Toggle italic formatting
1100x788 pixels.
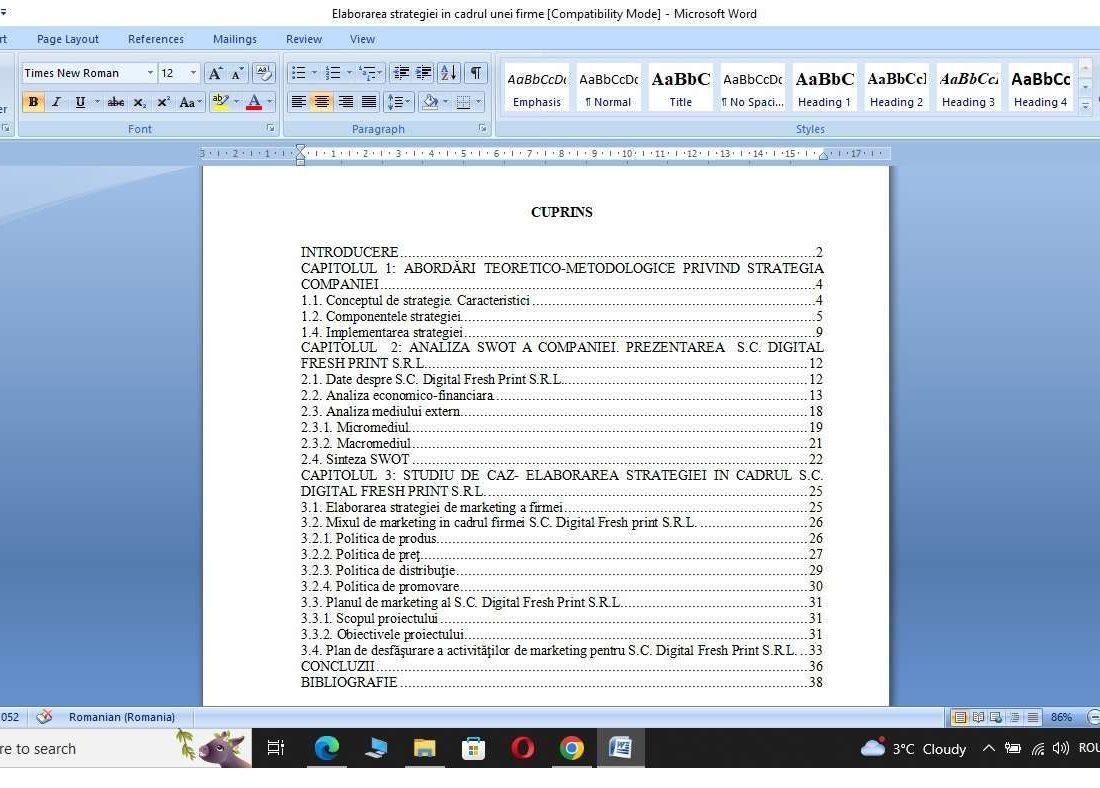click(x=57, y=101)
